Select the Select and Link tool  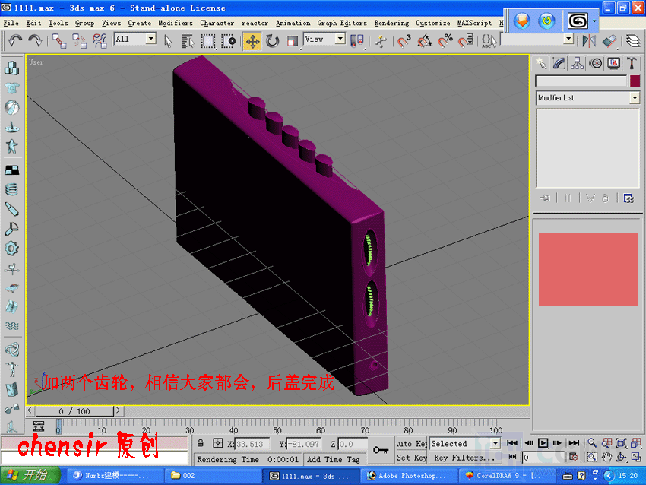pos(59,41)
